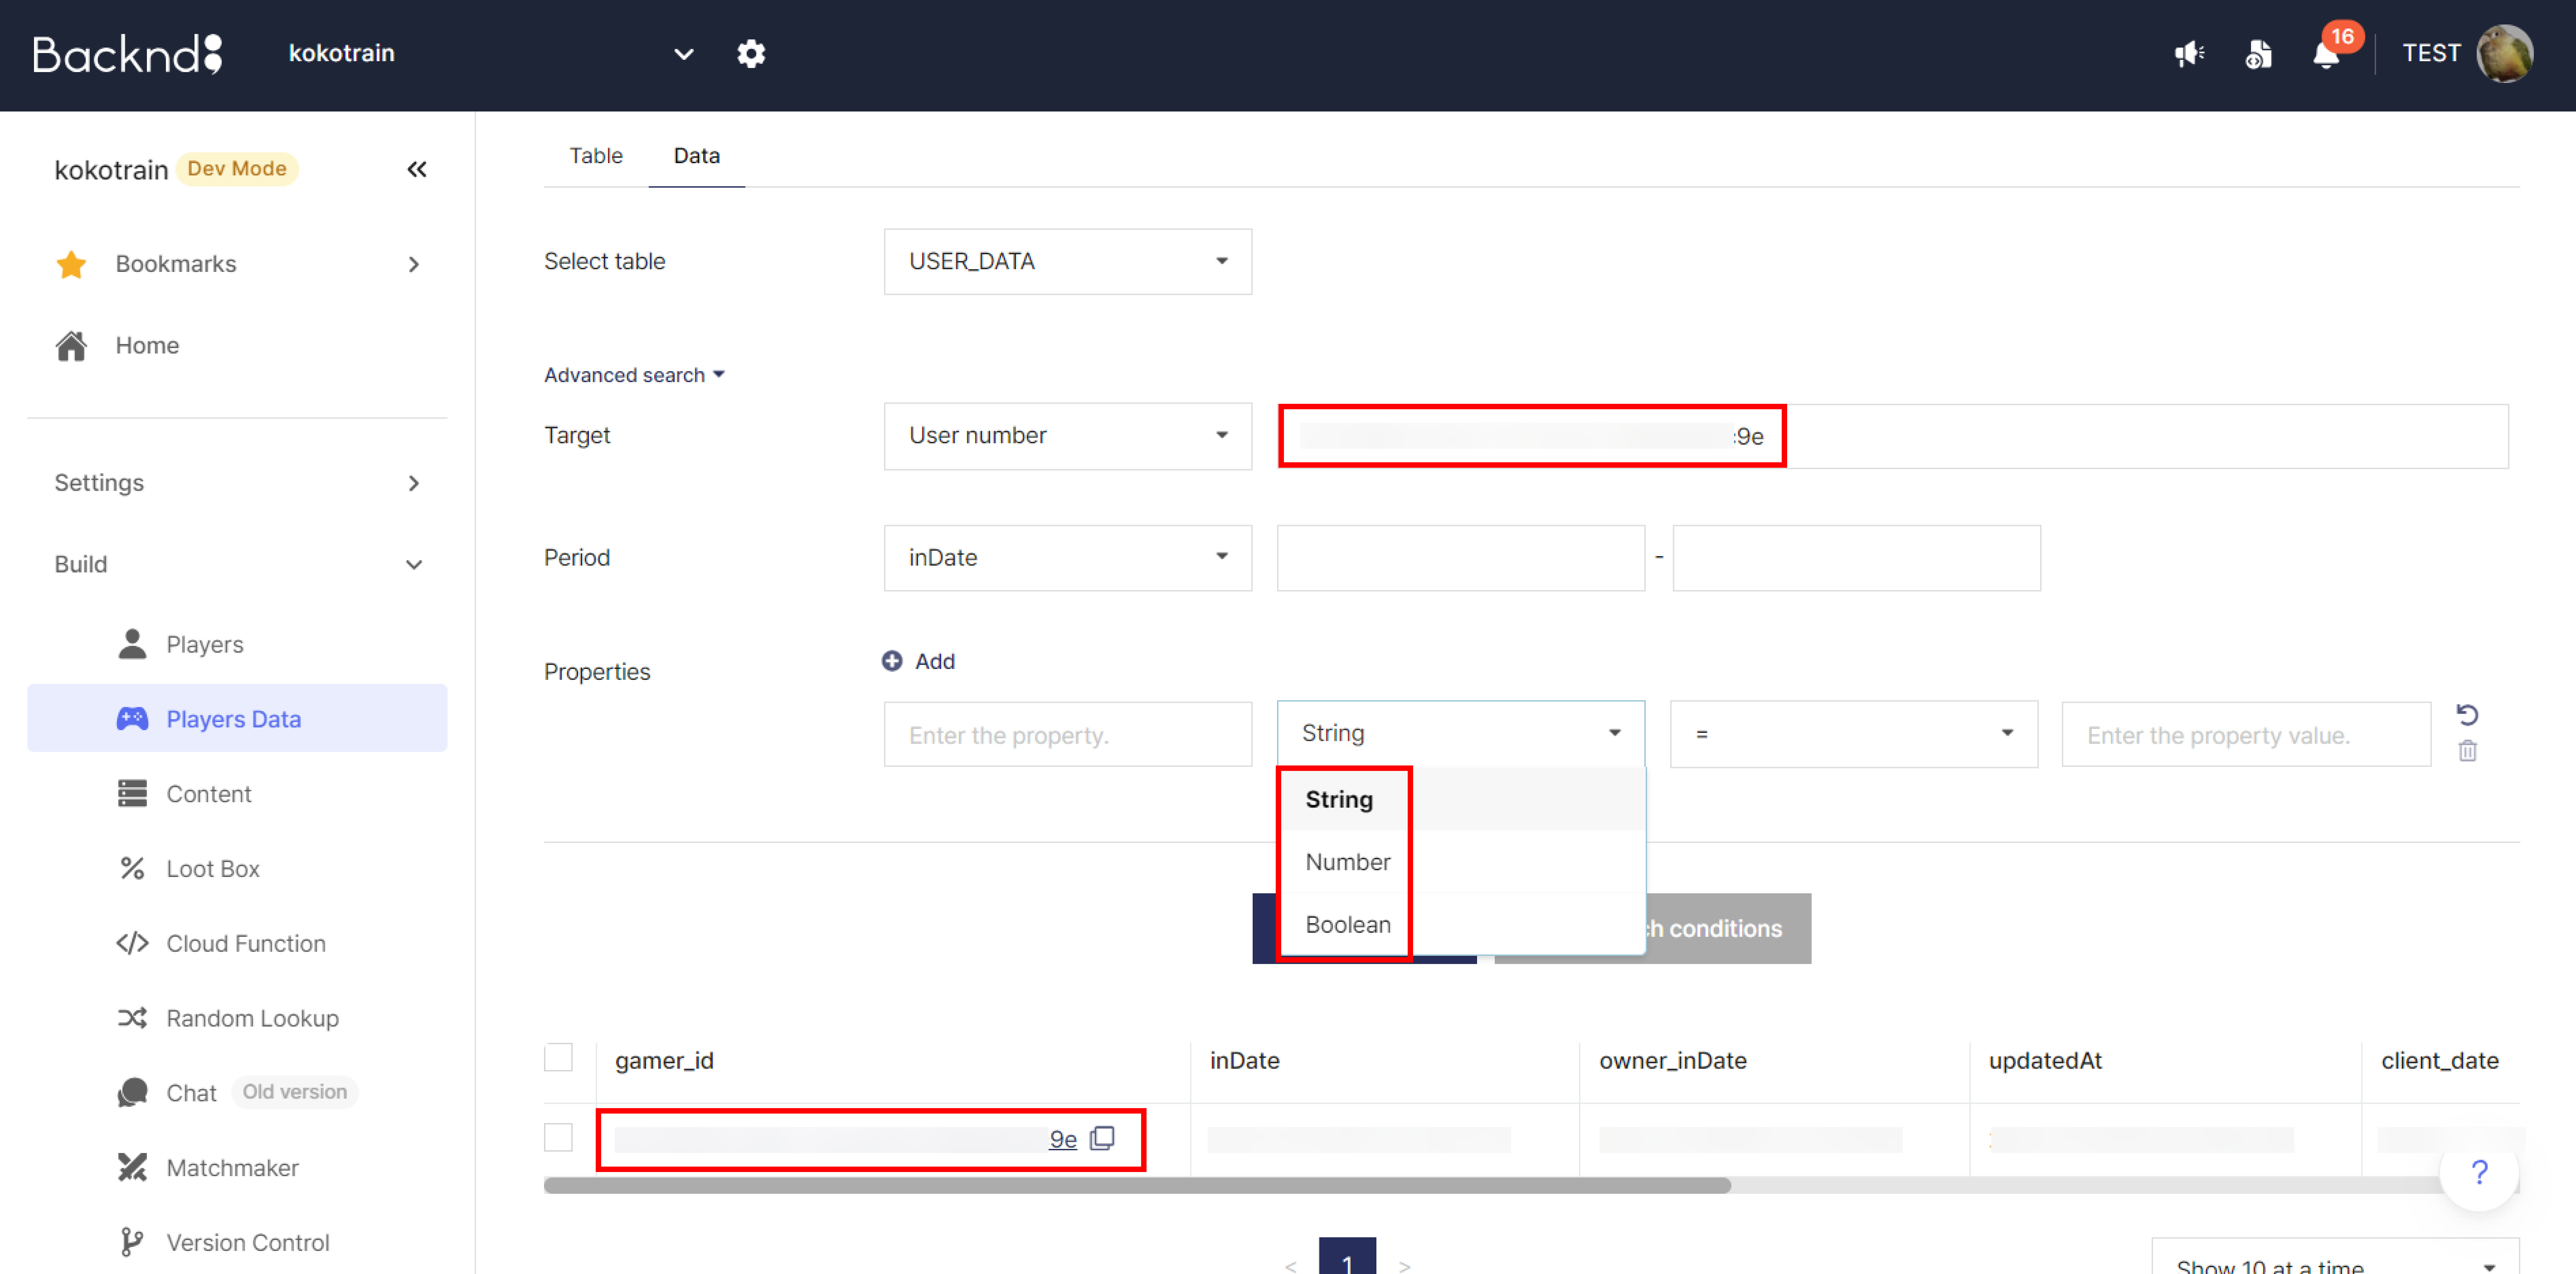Click the Add property plus icon
The height and width of the screenshot is (1274, 2576).
click(892, 661)
